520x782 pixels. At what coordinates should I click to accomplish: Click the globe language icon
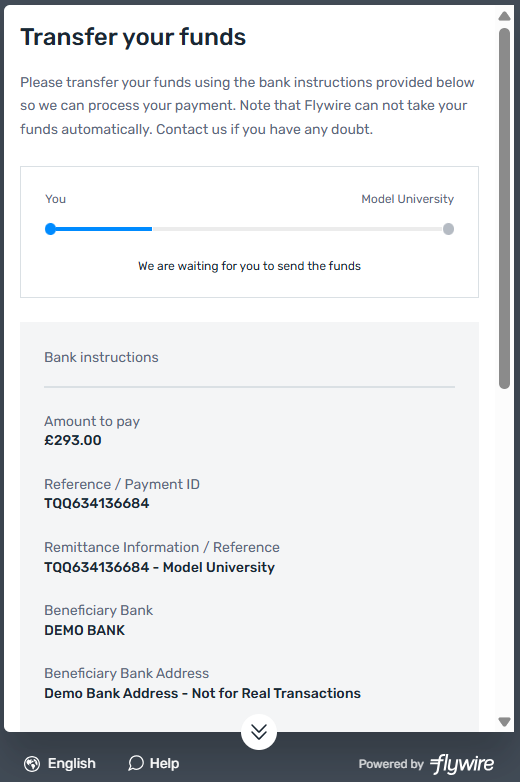[x=32, y=764]
